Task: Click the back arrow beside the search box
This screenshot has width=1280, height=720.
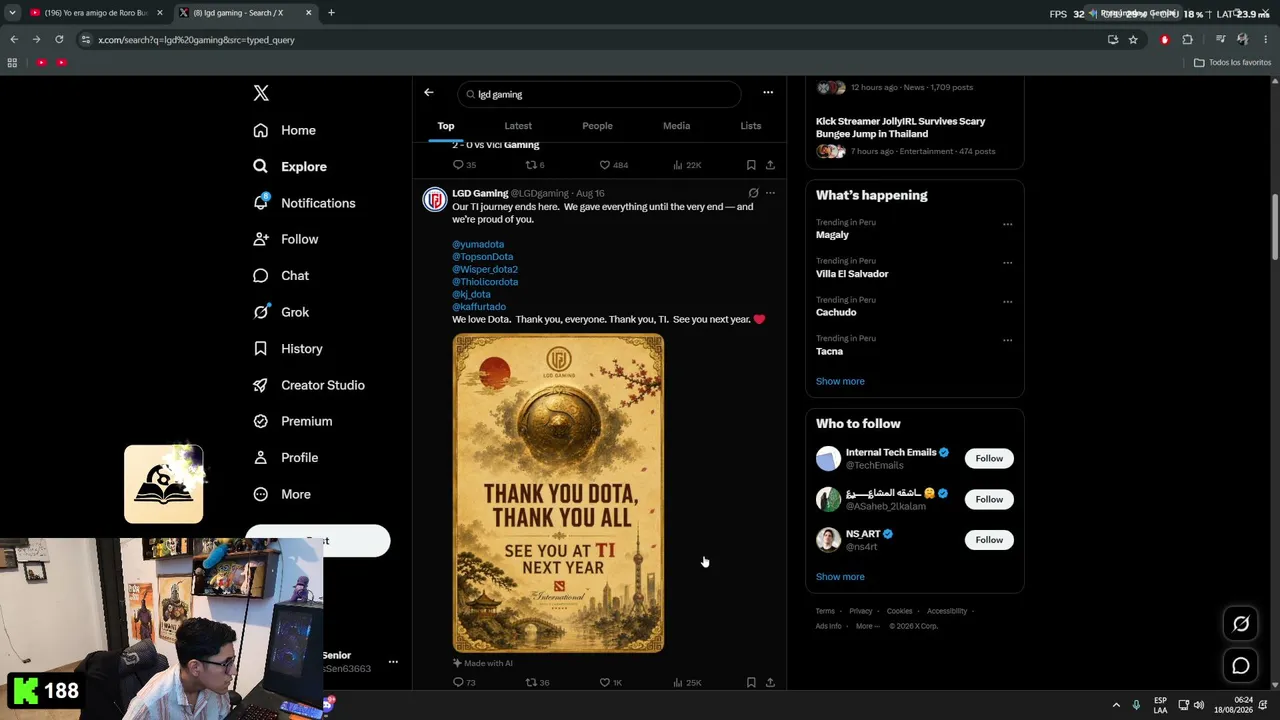Action: point(429,93)
